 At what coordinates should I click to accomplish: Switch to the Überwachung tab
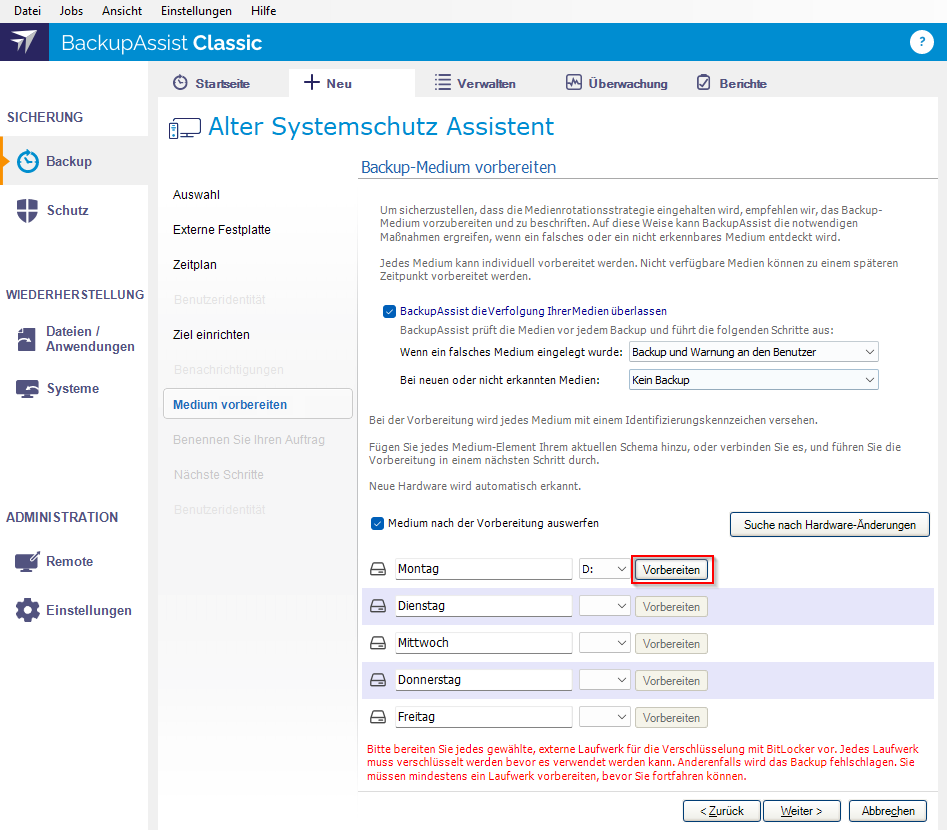click(617, 83)
